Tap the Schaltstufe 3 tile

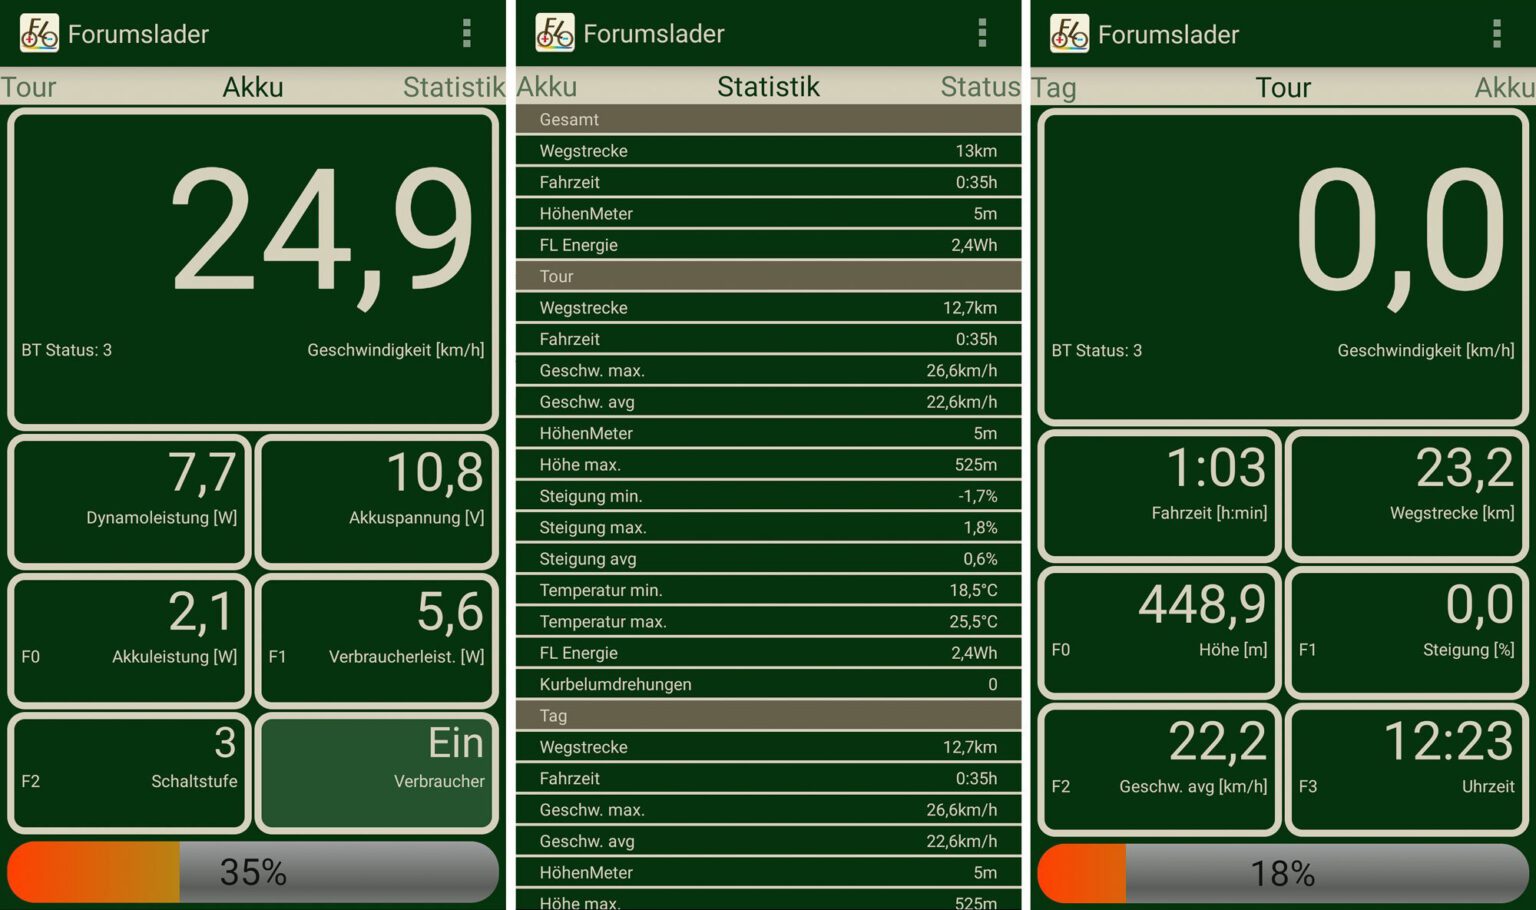click(129, 772)
